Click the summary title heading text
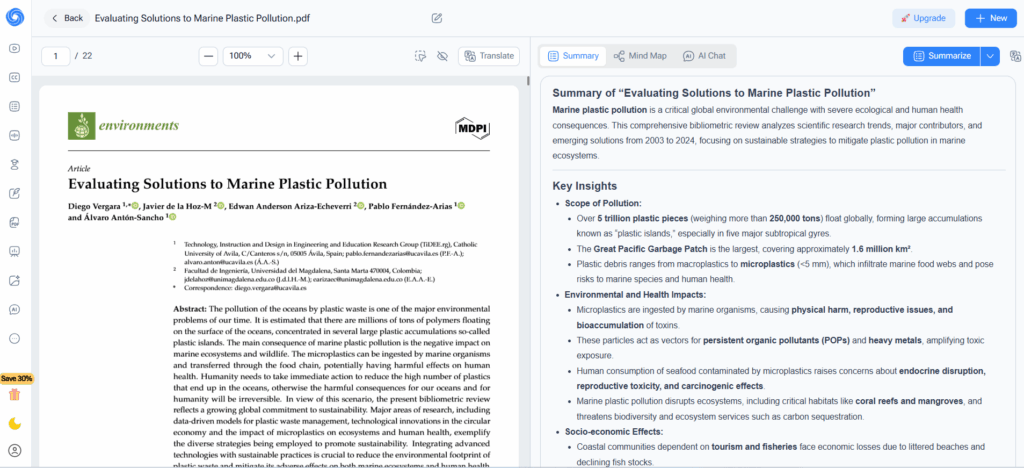The image size is (1024, 468). (x=714, y=93)
